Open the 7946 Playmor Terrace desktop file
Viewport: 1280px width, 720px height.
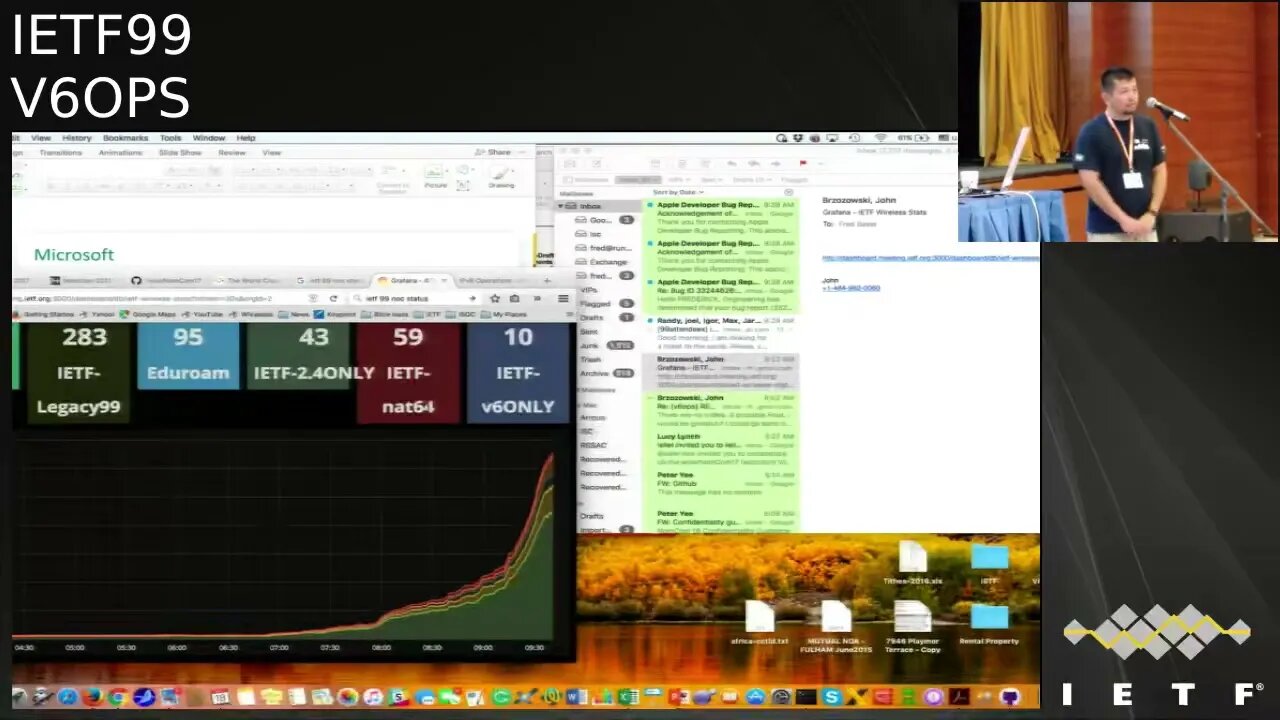pos(912,626)
